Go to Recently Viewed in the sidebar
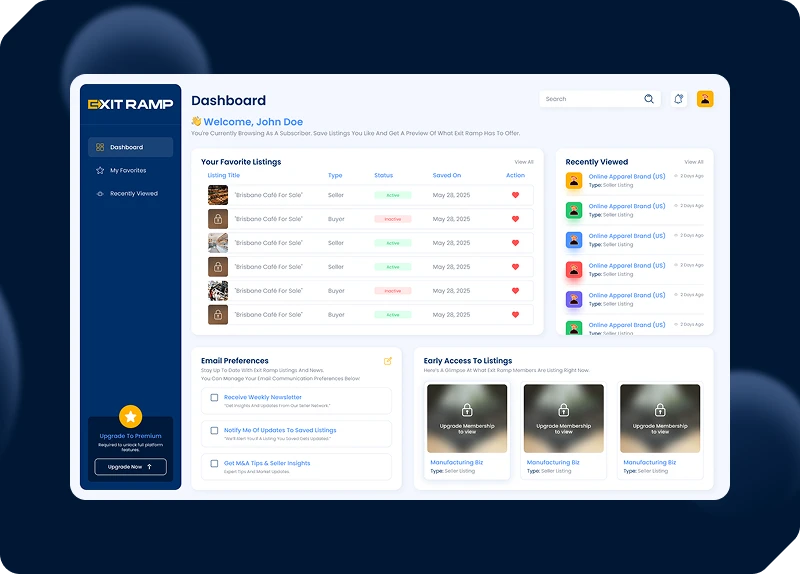The image size is (800, 574). coord(133,194)
